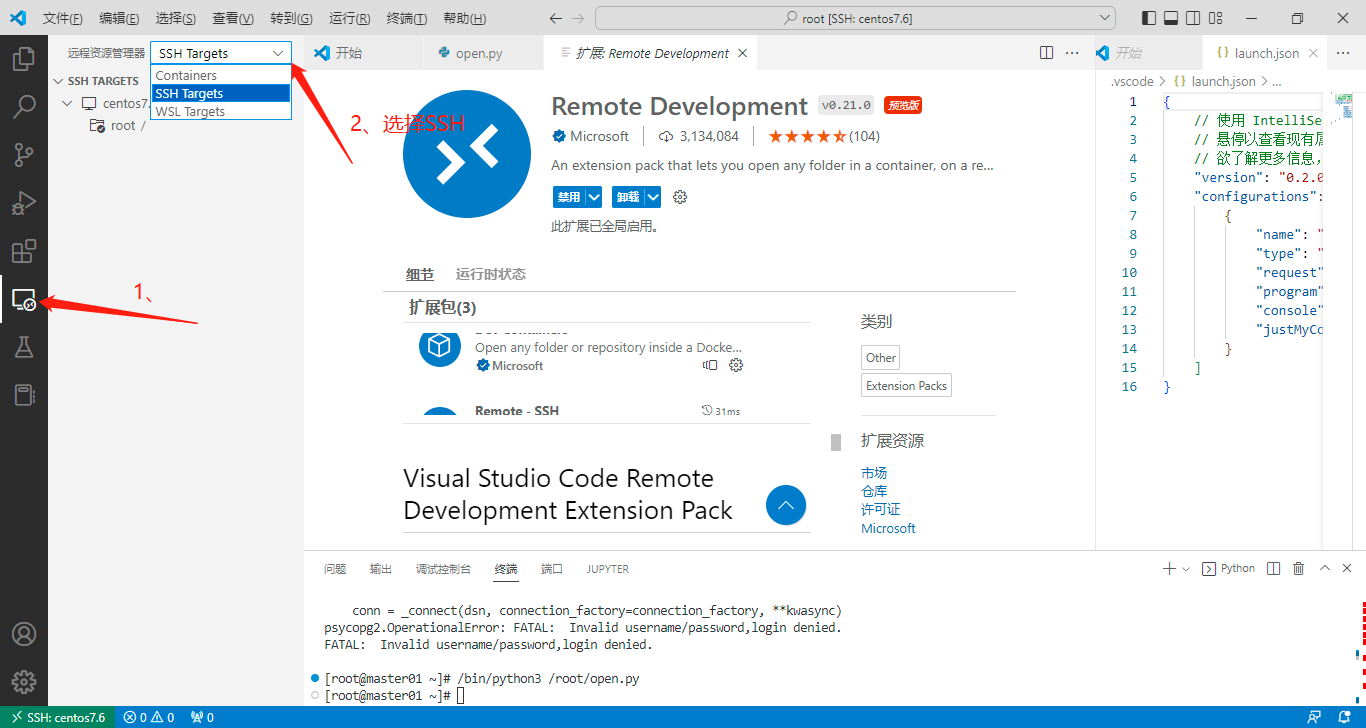Open the gear for the Docker containers extension
This screenshot has height=728, width=1366.
click(x=736, y=365)
